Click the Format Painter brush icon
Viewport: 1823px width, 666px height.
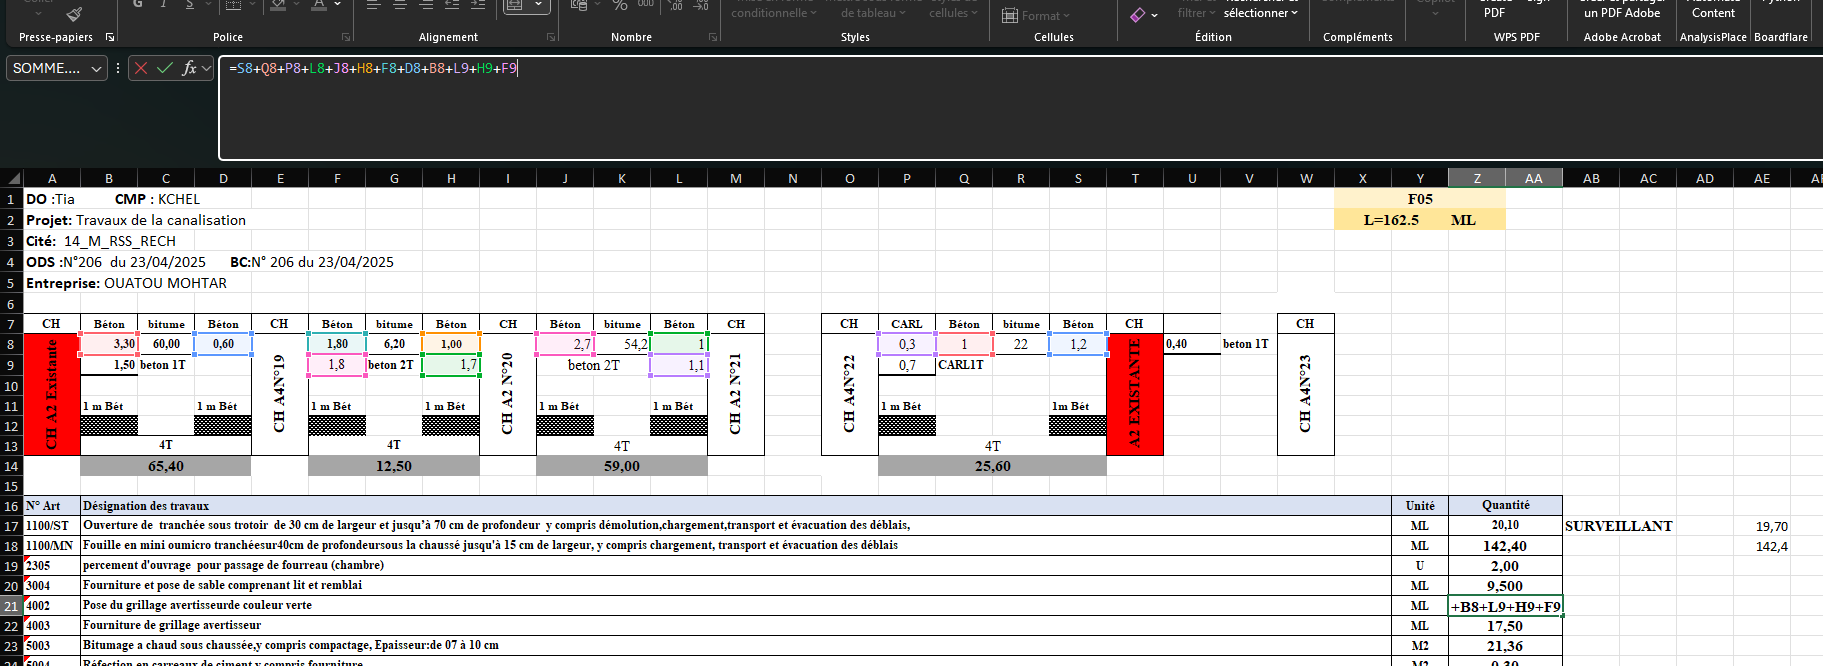coord(74,14)
